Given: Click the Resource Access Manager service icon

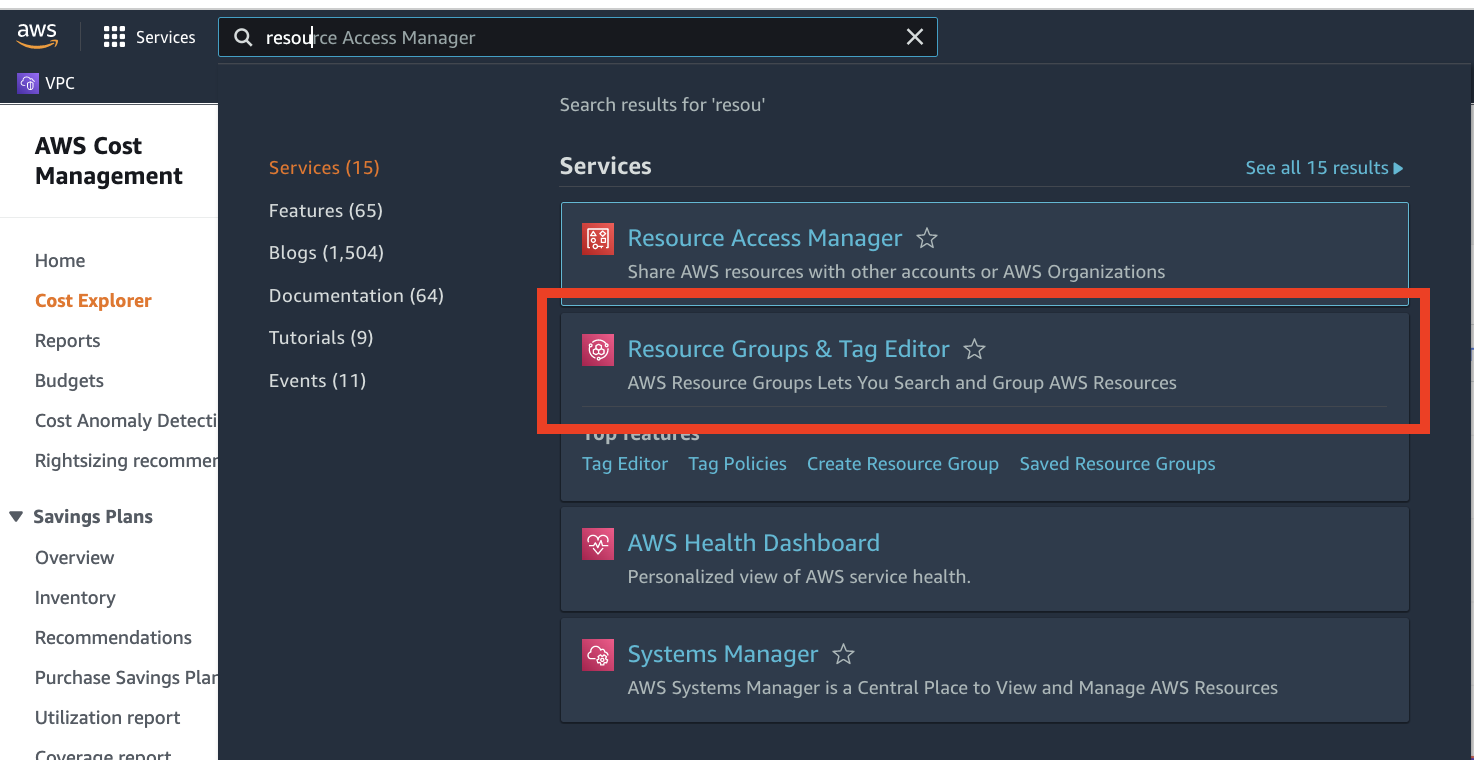Looking at the screenshot, I should pyautogui.click(x=597, y=239).
